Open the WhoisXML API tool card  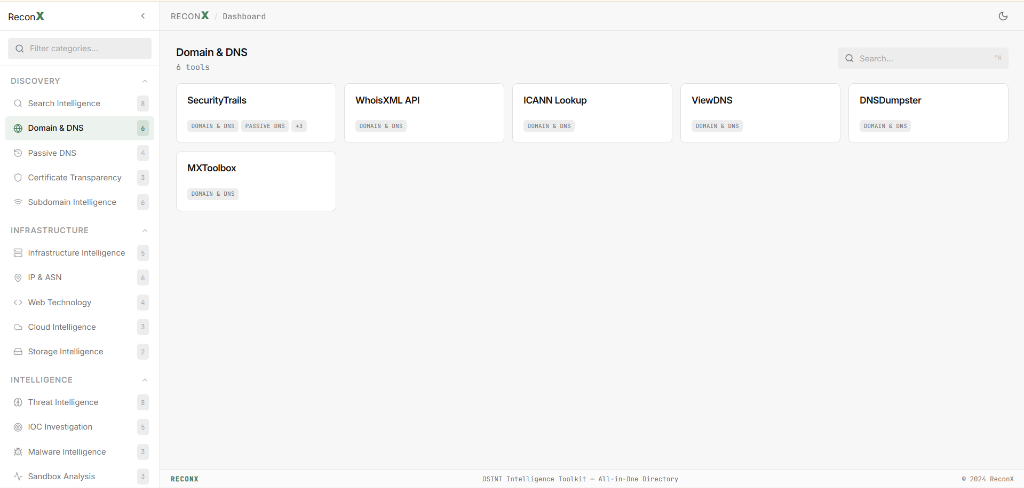click(x=424, y=113)
